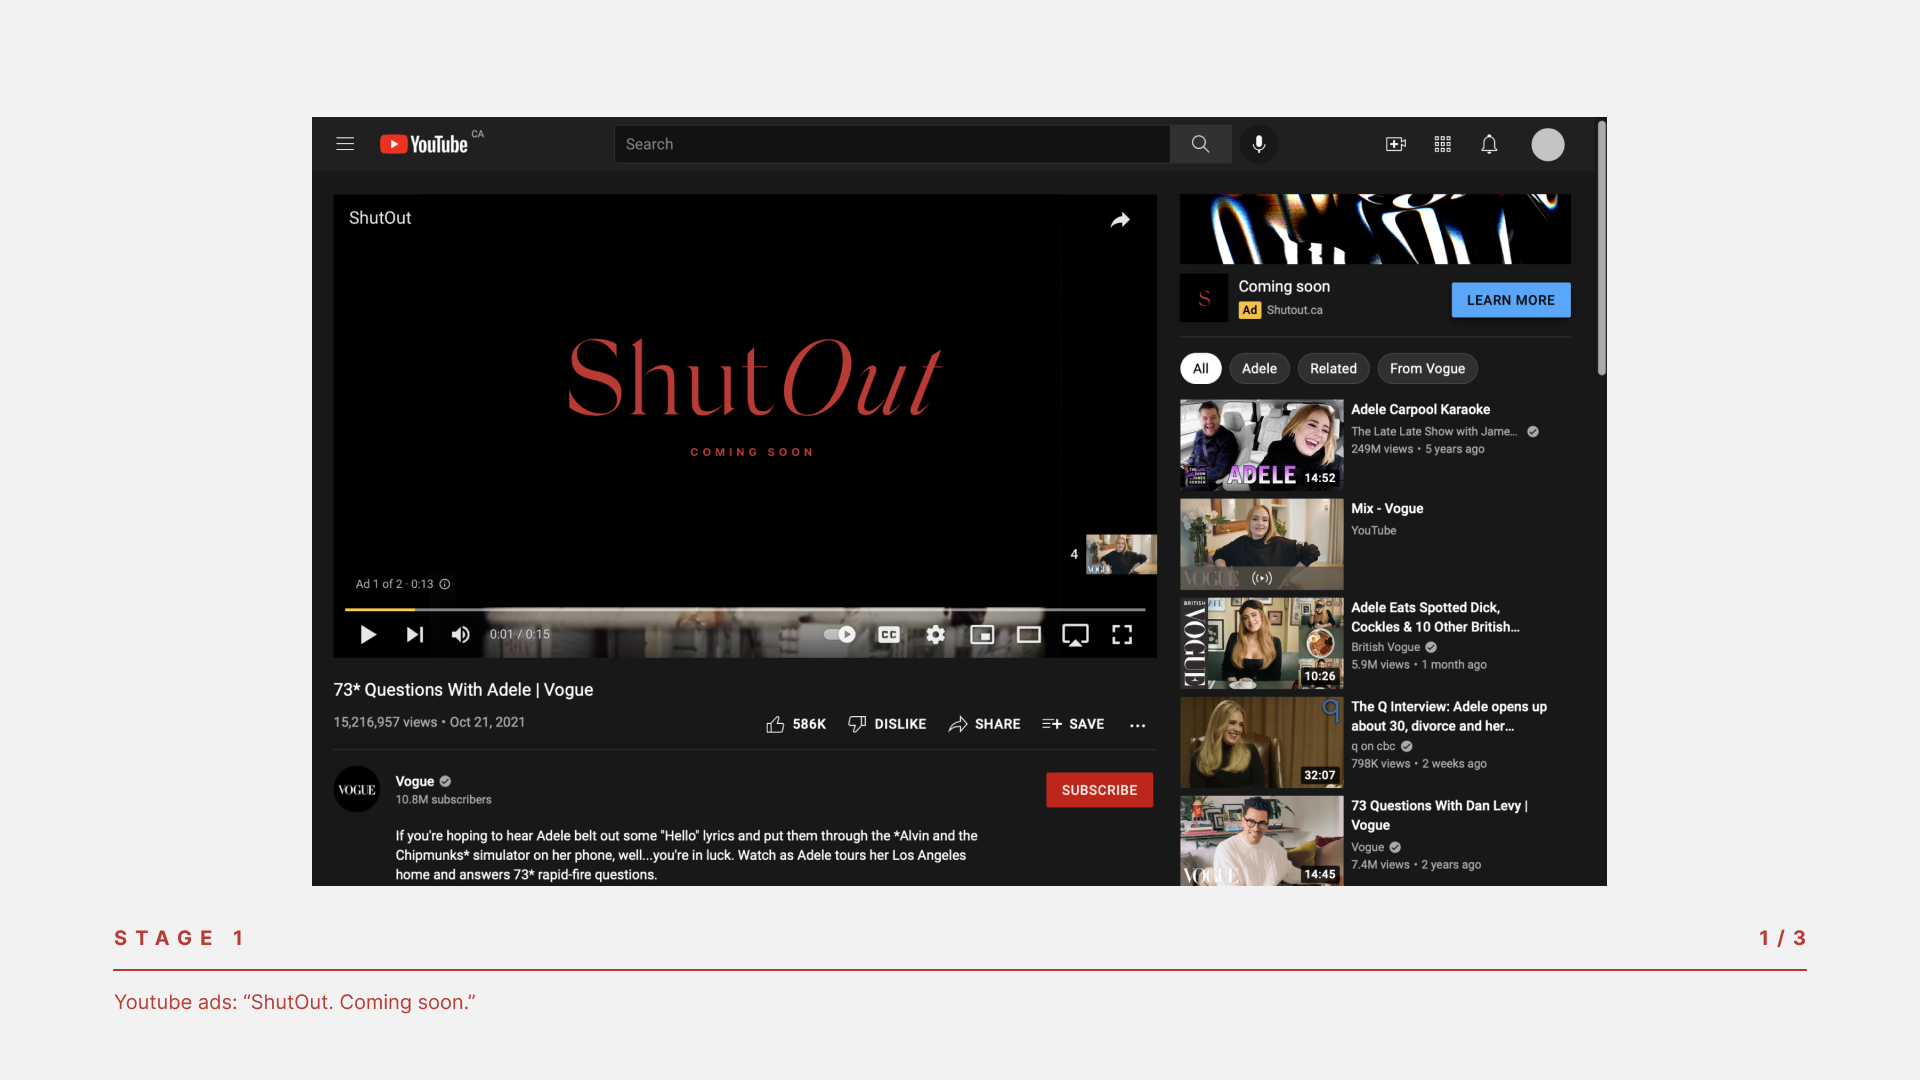Subscribe to the Vogue channel

tap(1099, 789)
